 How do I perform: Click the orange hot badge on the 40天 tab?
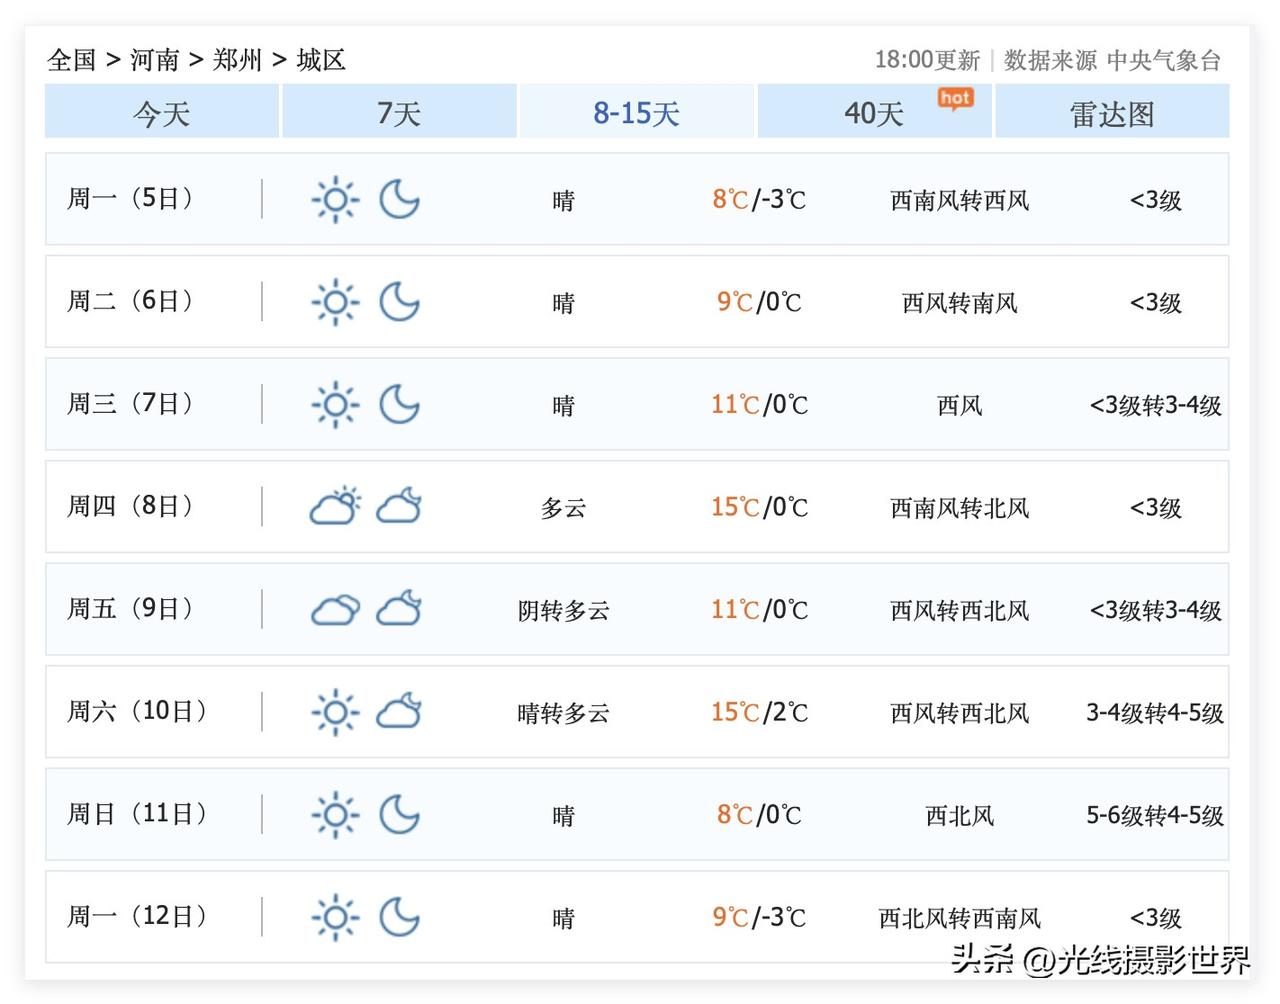tap(955, 98)
